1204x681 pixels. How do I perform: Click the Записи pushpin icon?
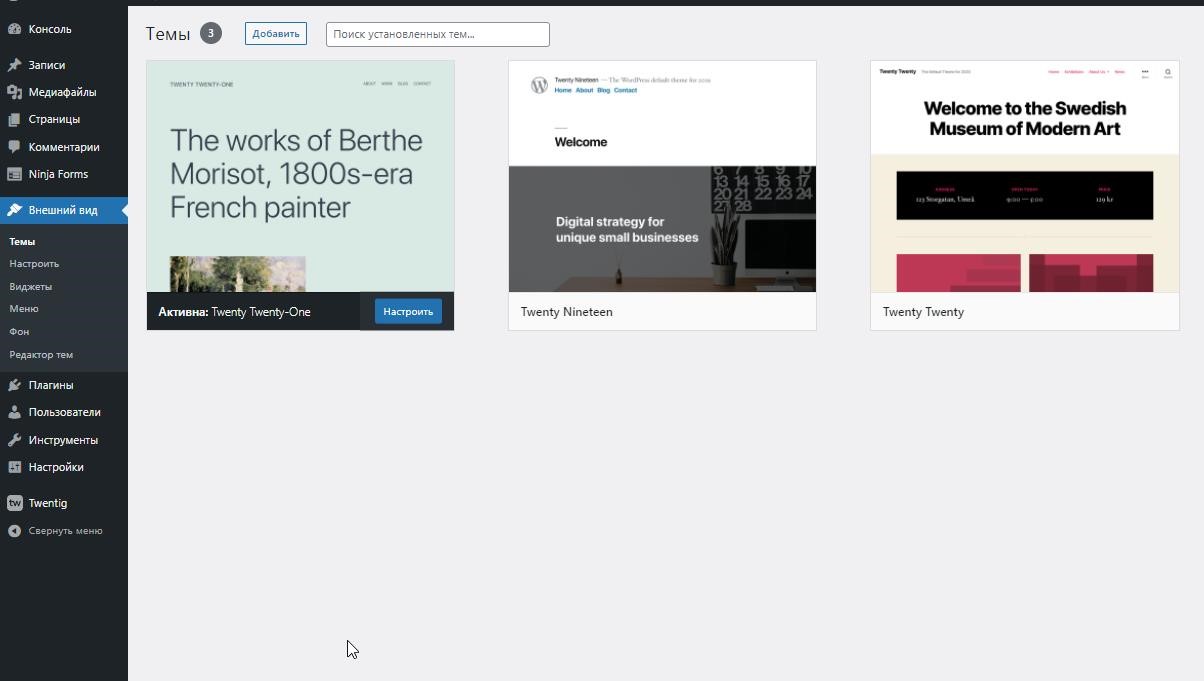point(14,65)
